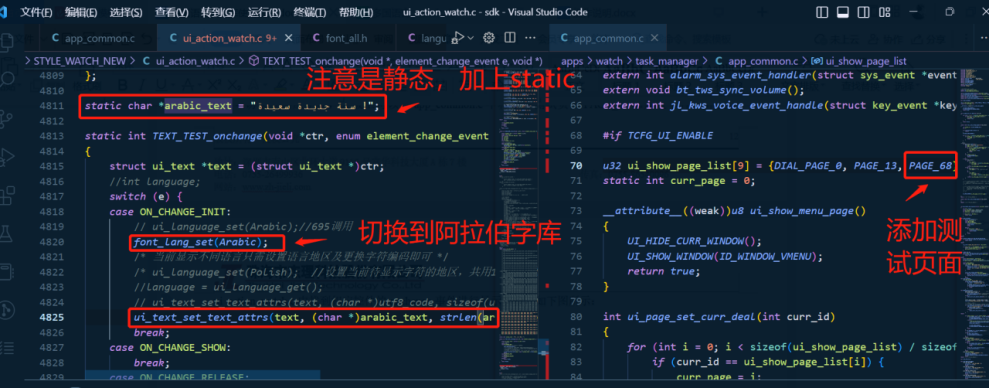989x388 pixels.
Task: Click 'case ON_CHANGE_SHOW:' line
Action: [170, 348]
